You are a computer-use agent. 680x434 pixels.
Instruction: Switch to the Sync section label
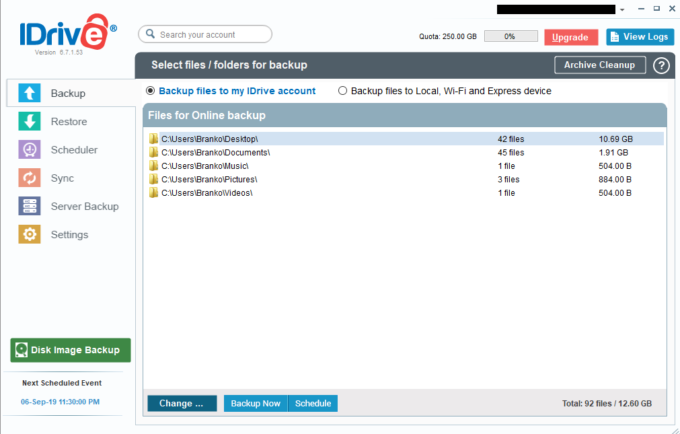click(62, 178)
